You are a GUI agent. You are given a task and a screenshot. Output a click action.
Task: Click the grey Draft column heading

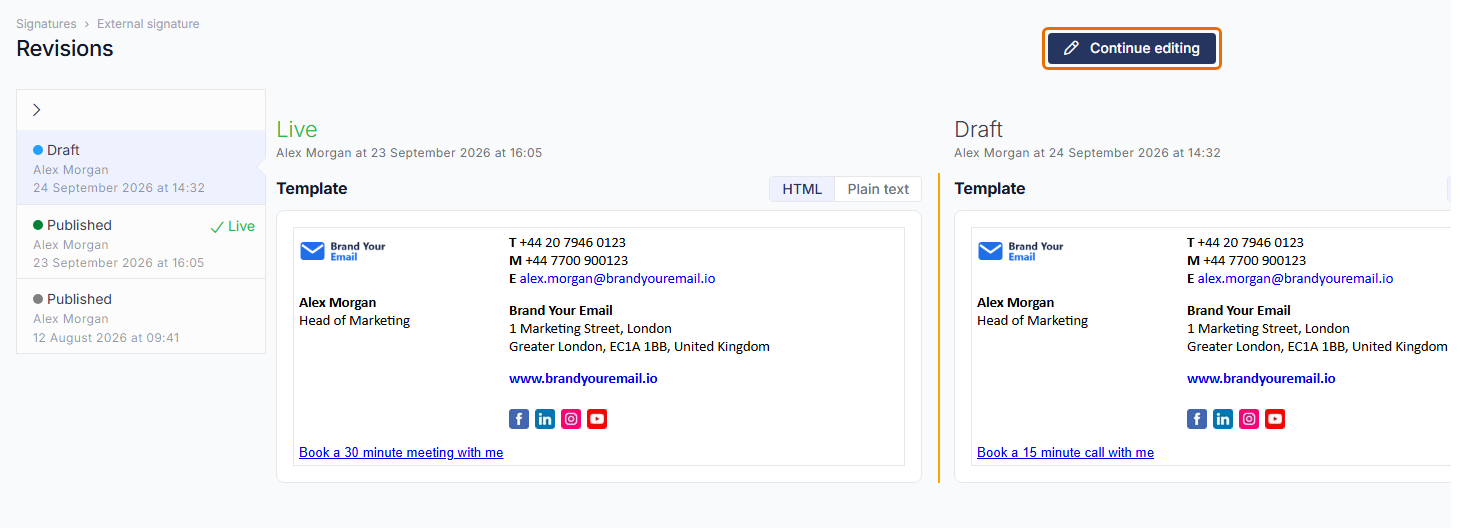pyautogui.click(x=978, y=130)
